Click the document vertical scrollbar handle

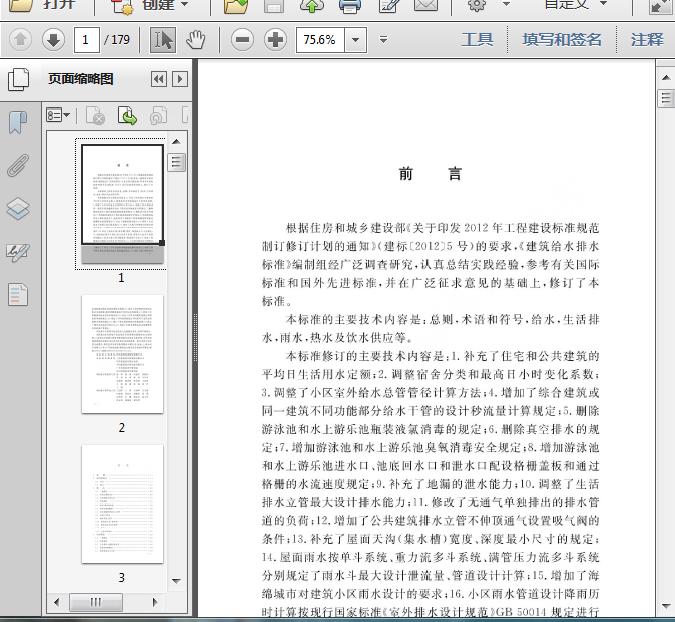666,98
